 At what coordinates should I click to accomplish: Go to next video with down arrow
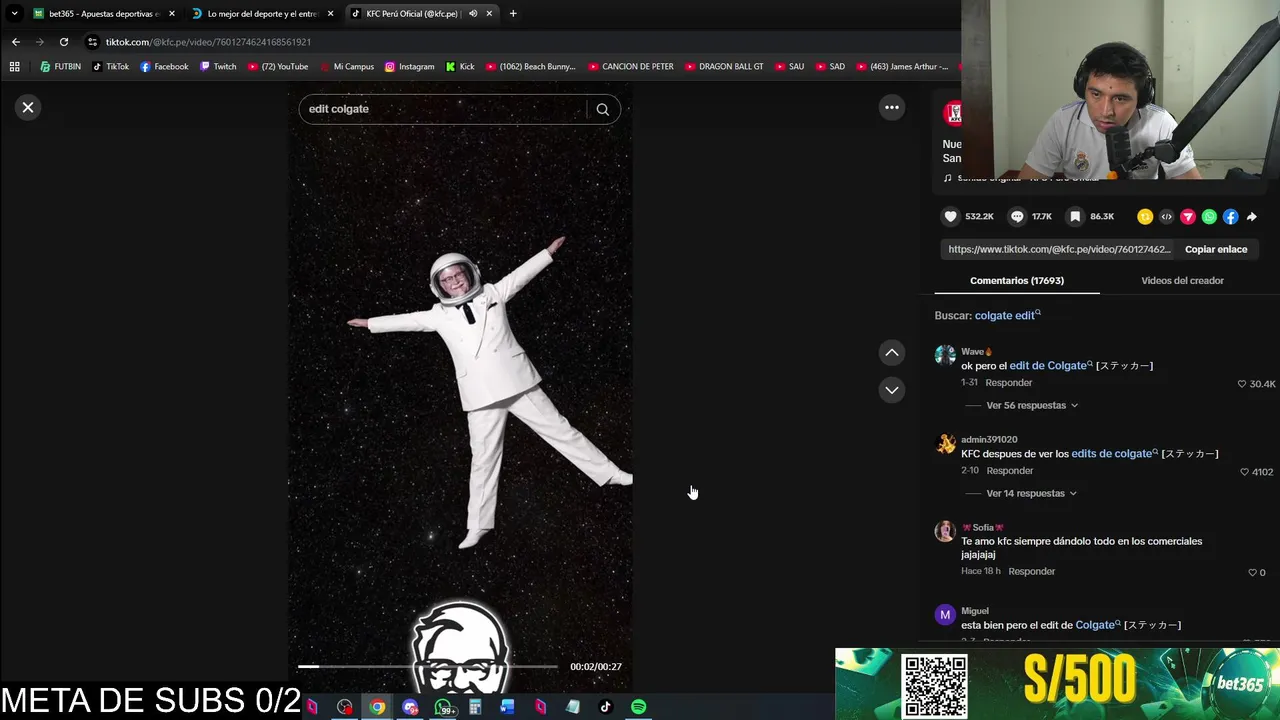pos(892,390)
